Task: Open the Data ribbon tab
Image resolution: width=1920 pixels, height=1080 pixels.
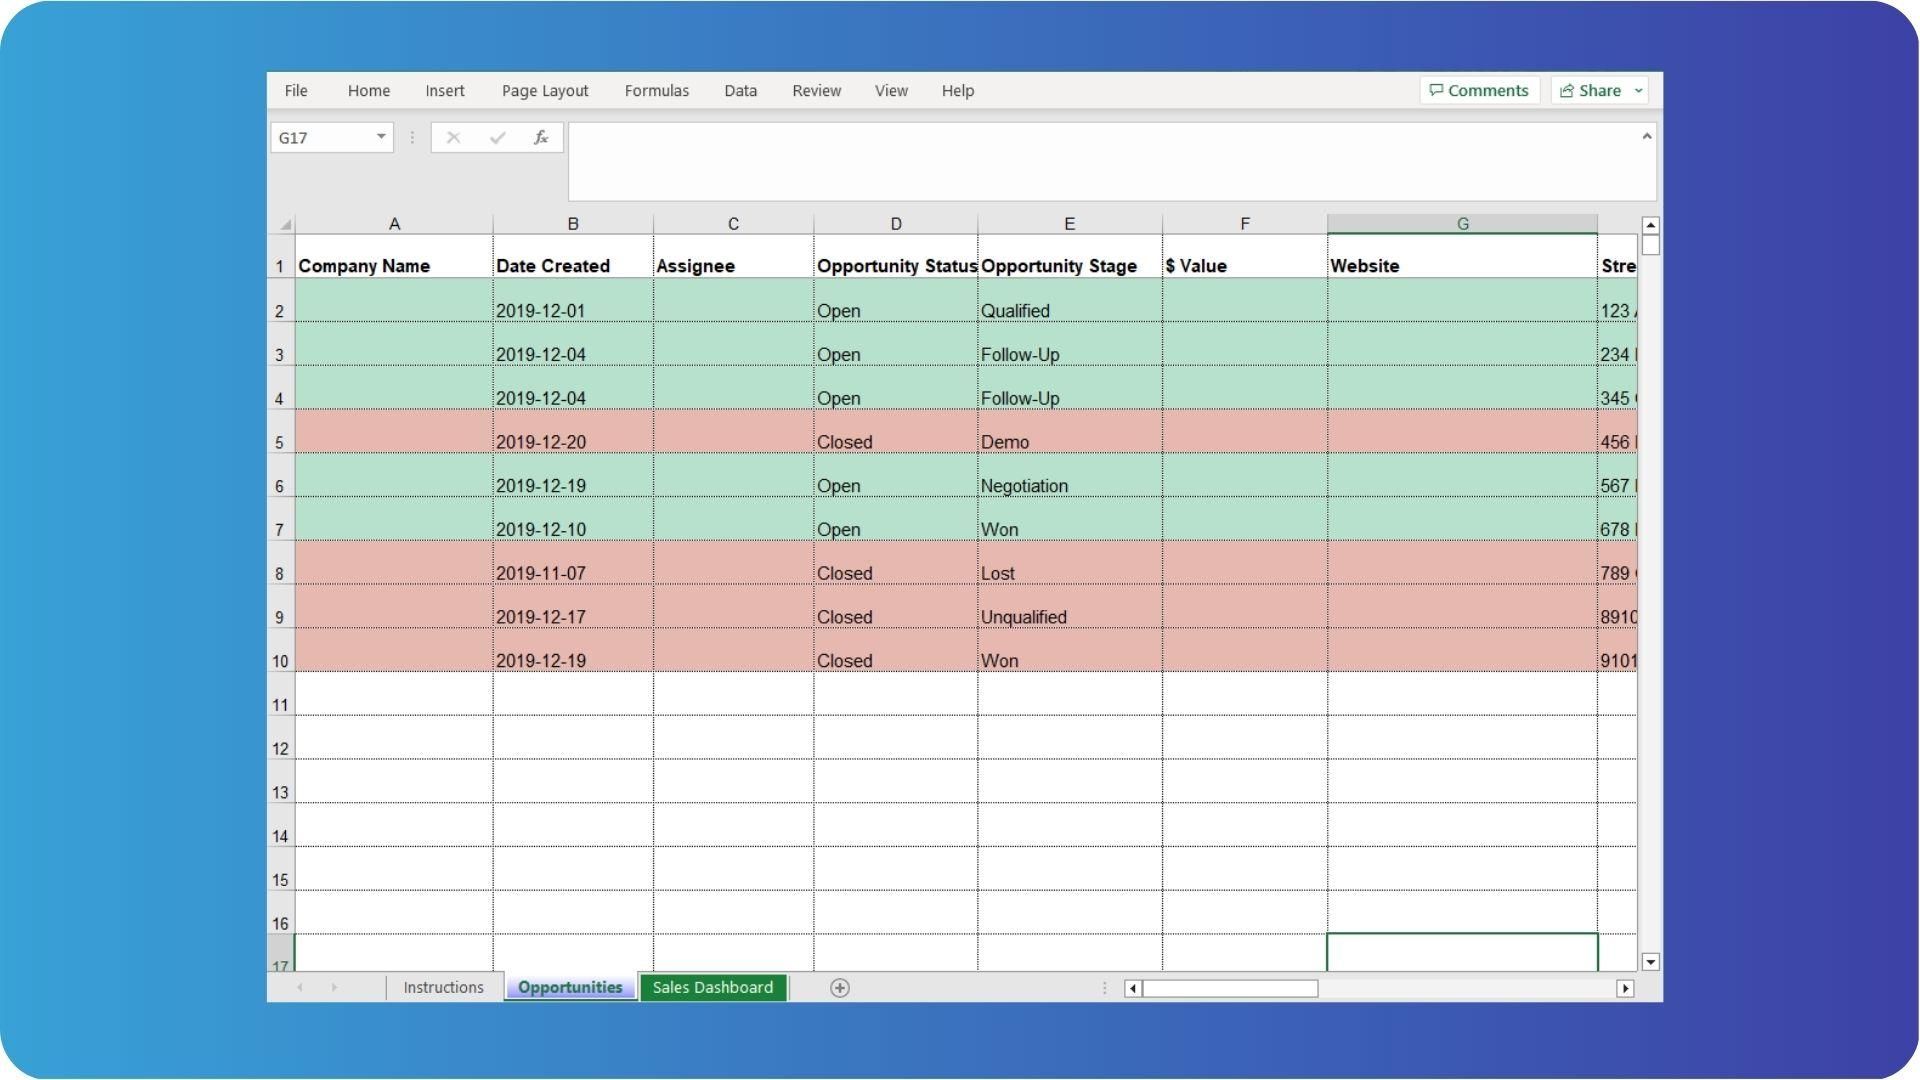Action: 740,90
